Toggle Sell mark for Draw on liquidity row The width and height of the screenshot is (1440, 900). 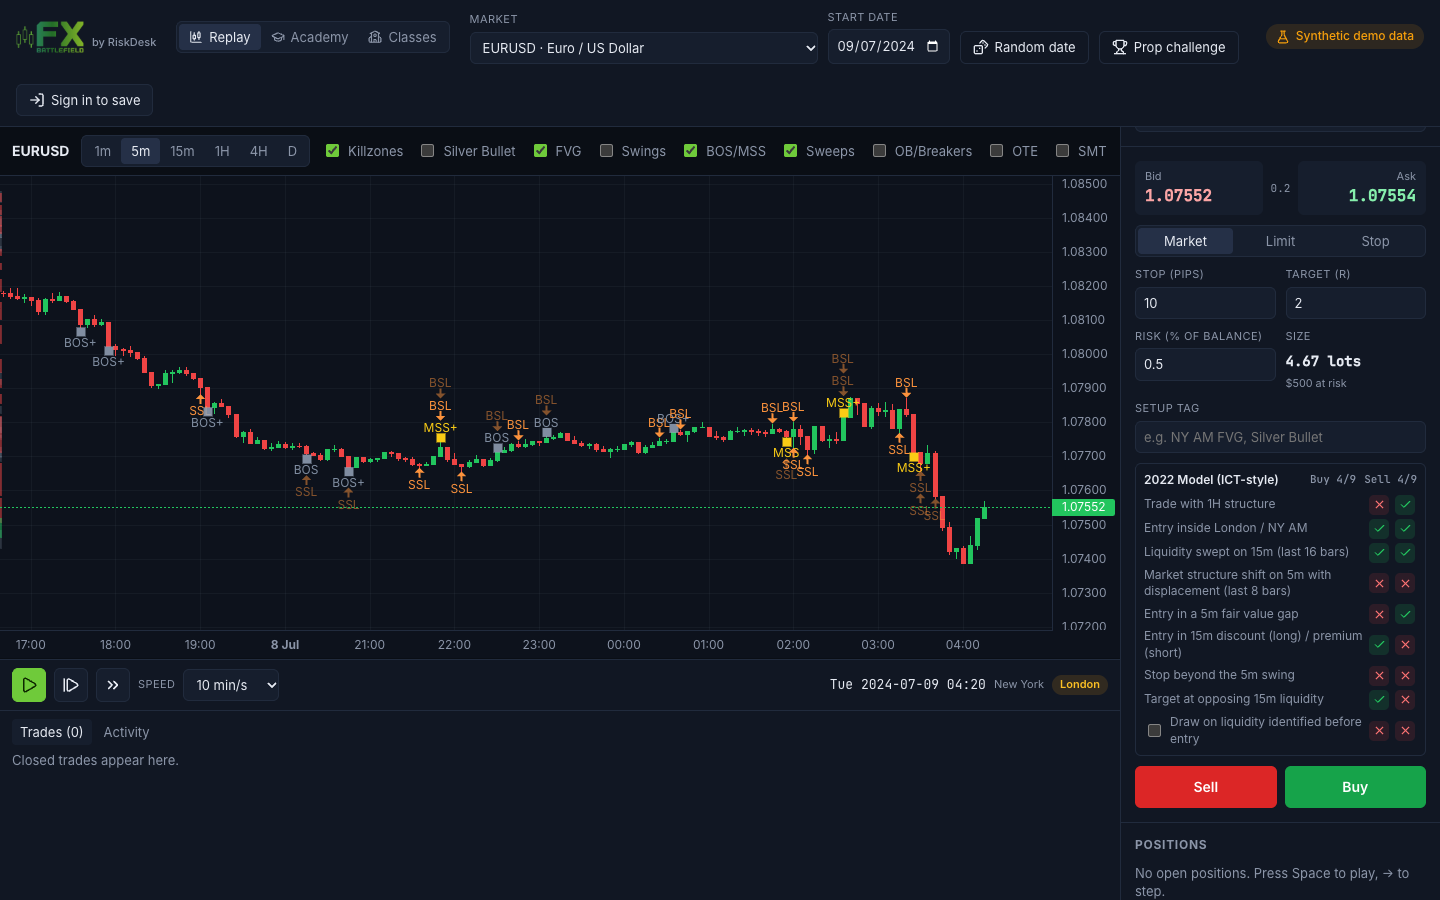click(x=1405, y=730)
